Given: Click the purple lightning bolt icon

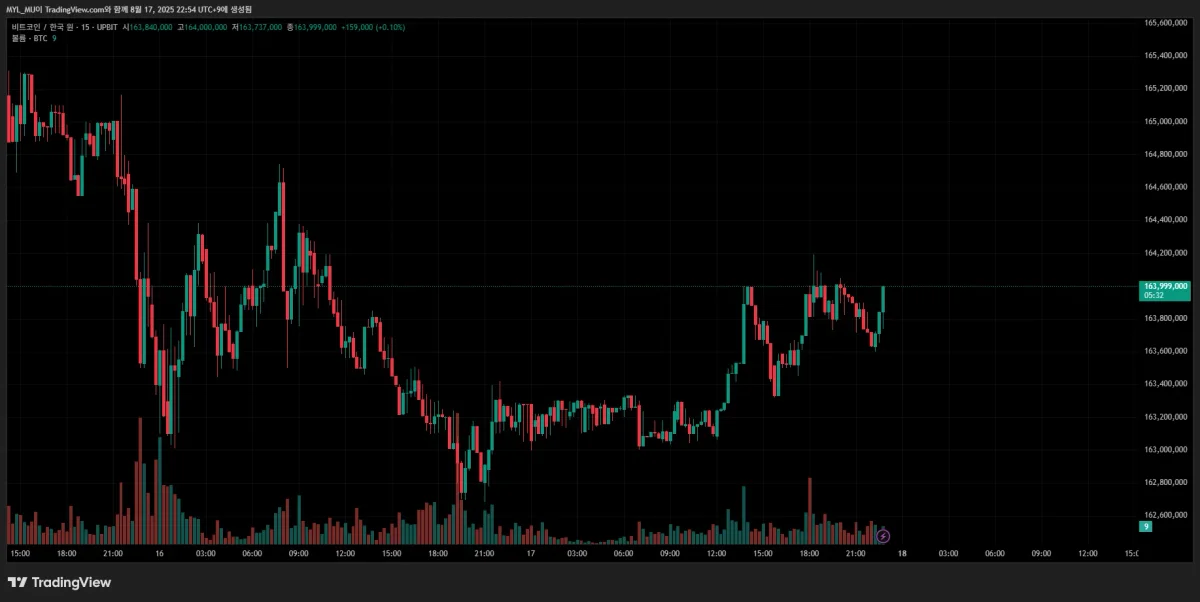Looking at the screenshot, I should pyautogui.click(x=883, y=537).
